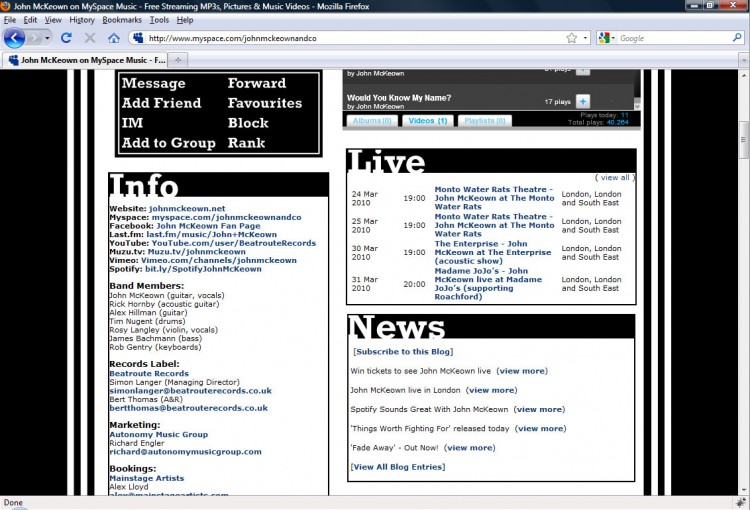Open the Mainstage Artists link

click(x=146, y=478)
